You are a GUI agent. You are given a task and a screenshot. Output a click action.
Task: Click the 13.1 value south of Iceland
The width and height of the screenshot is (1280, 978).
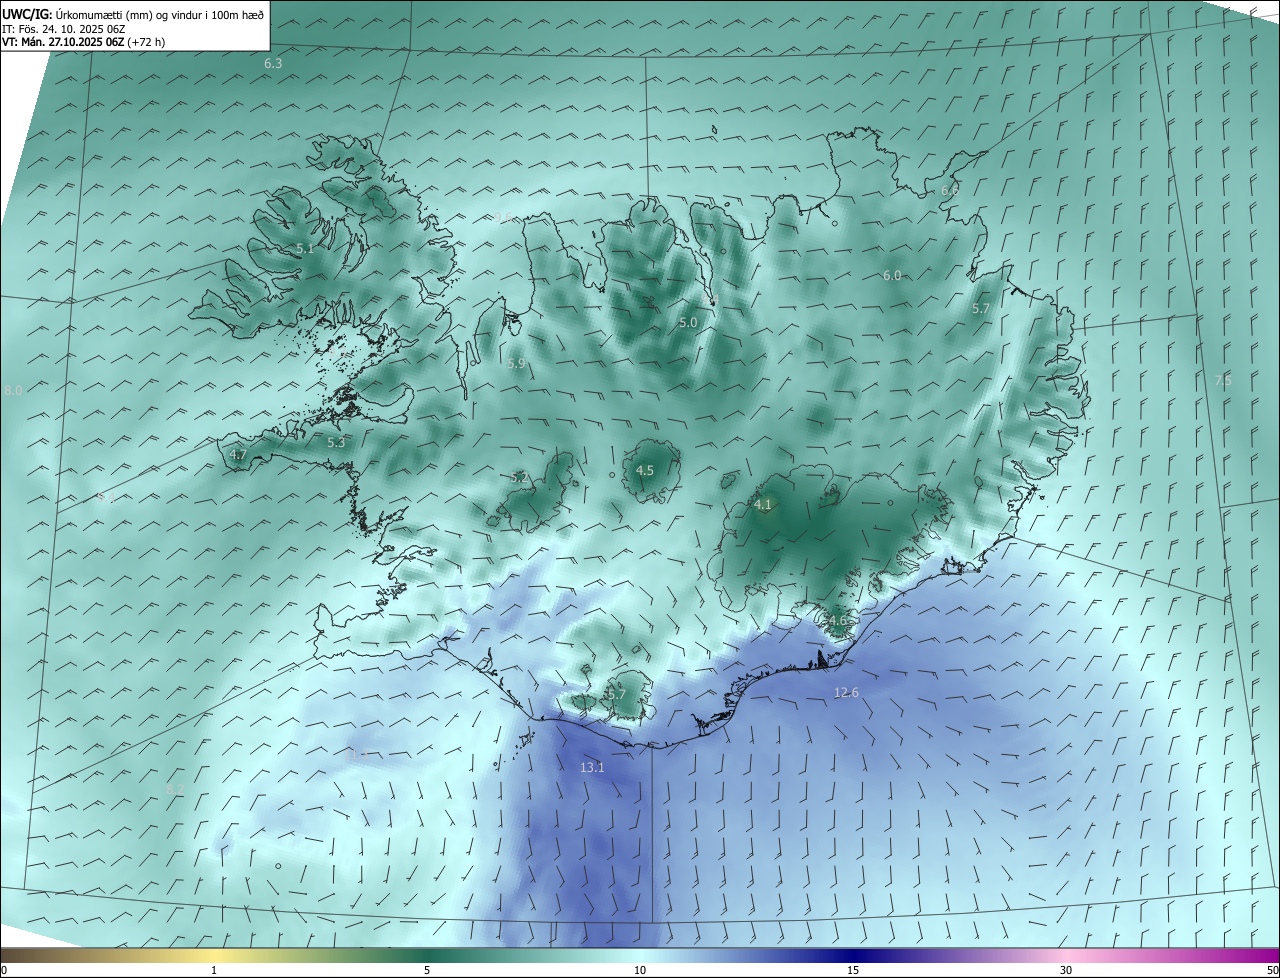592,767
